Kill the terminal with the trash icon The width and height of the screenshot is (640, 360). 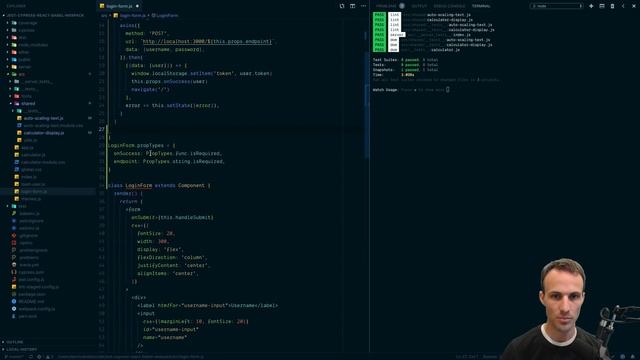click(612, 6)
